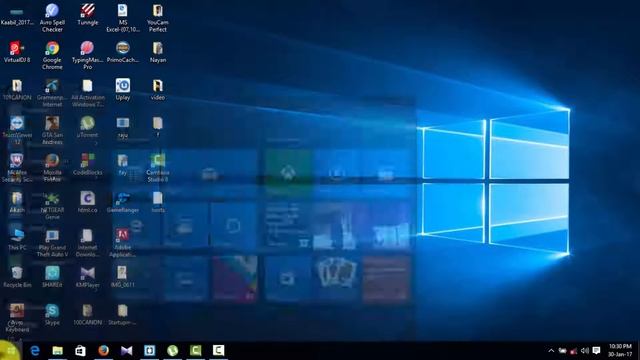Open uTorrent from the taskbar
The width and height of the screenshot is (640, 360).
click(x=173, y=351)
